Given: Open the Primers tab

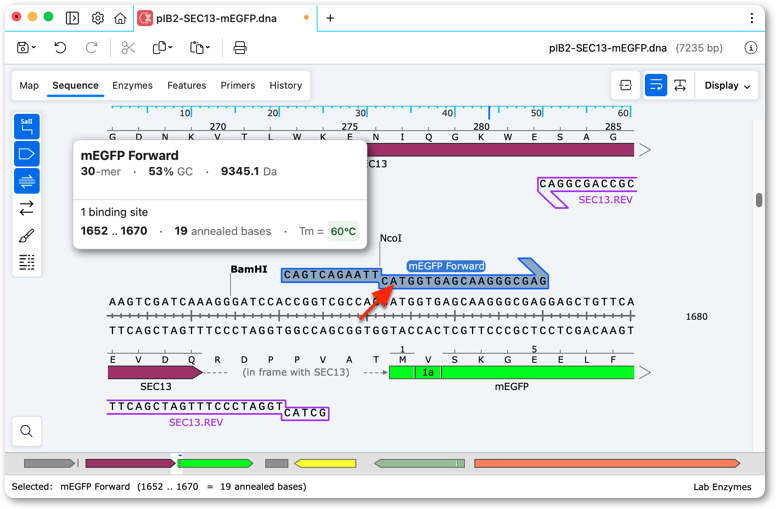Looking at the screenshot, I should pyautogui.click(x=238, y=85).
